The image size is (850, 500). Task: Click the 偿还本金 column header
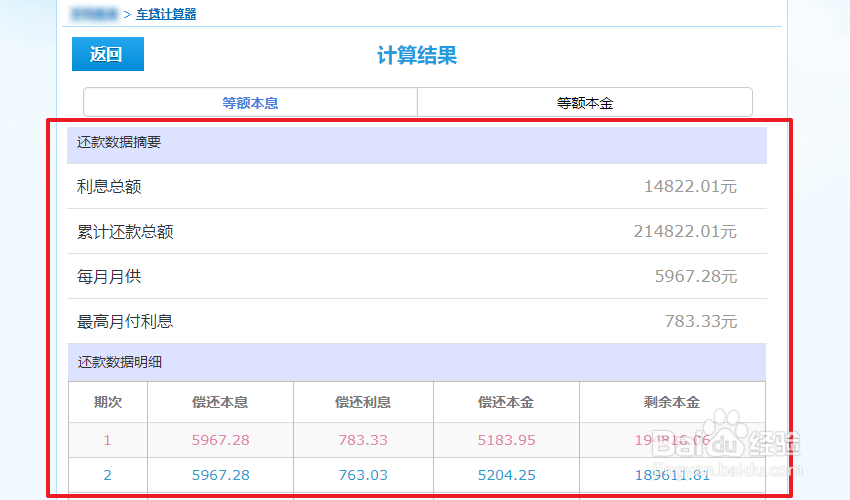point(506,402)
